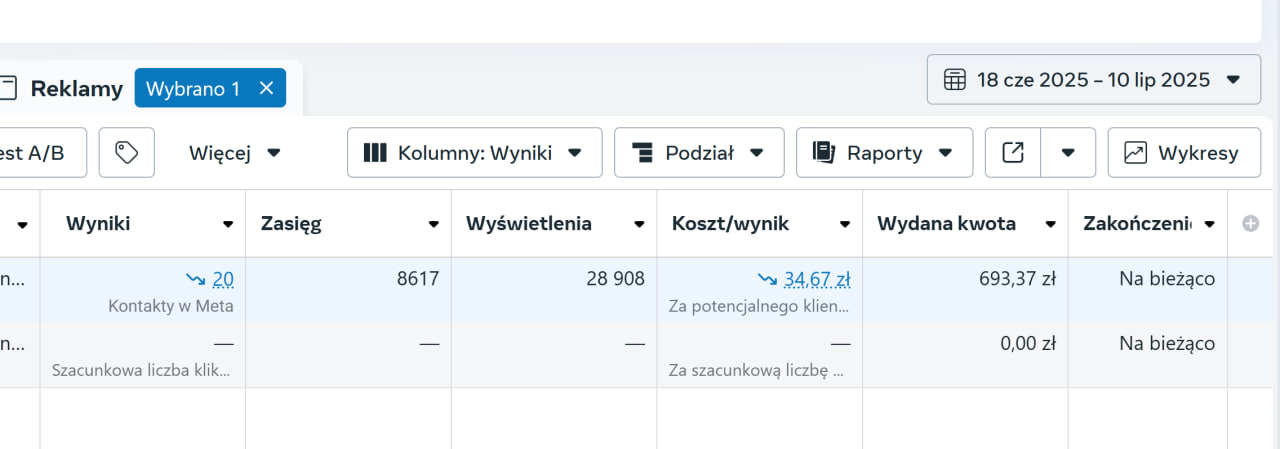Expand the Podział breakdown dropdown
The height and width of the screenshot is (449, 1280).
tap(699, 153)
